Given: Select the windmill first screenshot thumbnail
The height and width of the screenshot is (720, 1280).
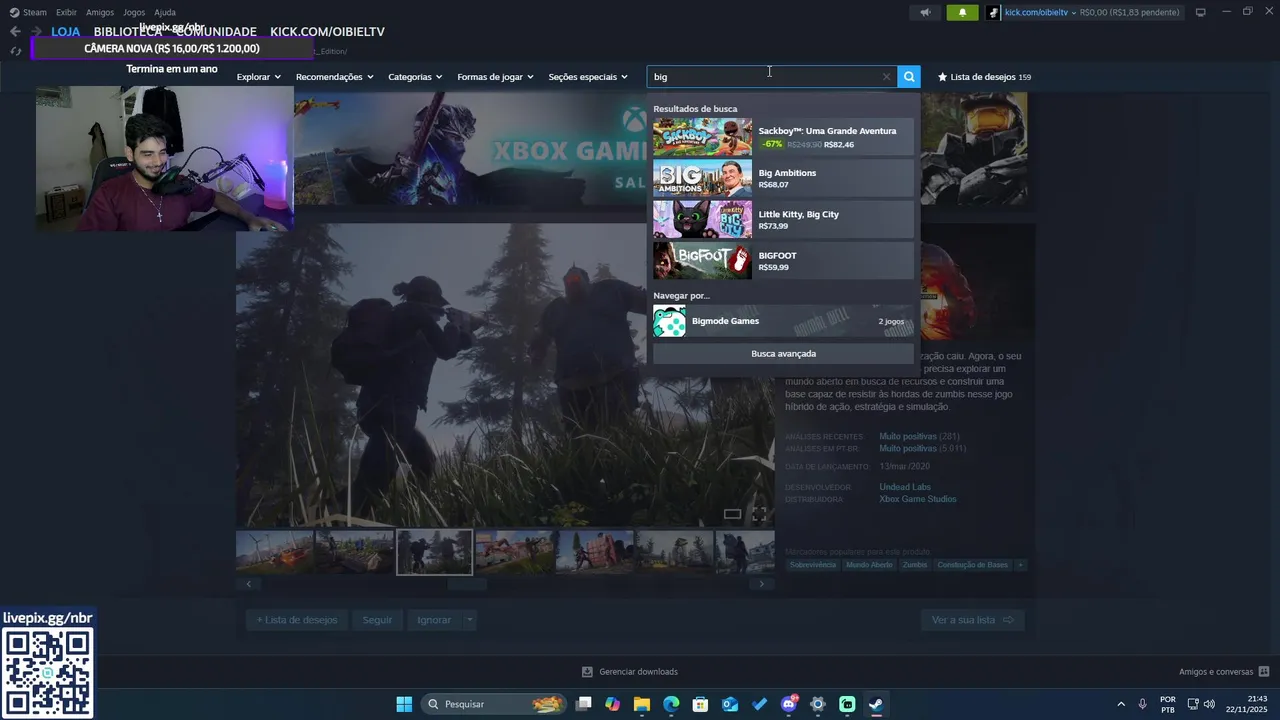Looking at the screenshot, I should pyautogui.click(x=274, y=552).
